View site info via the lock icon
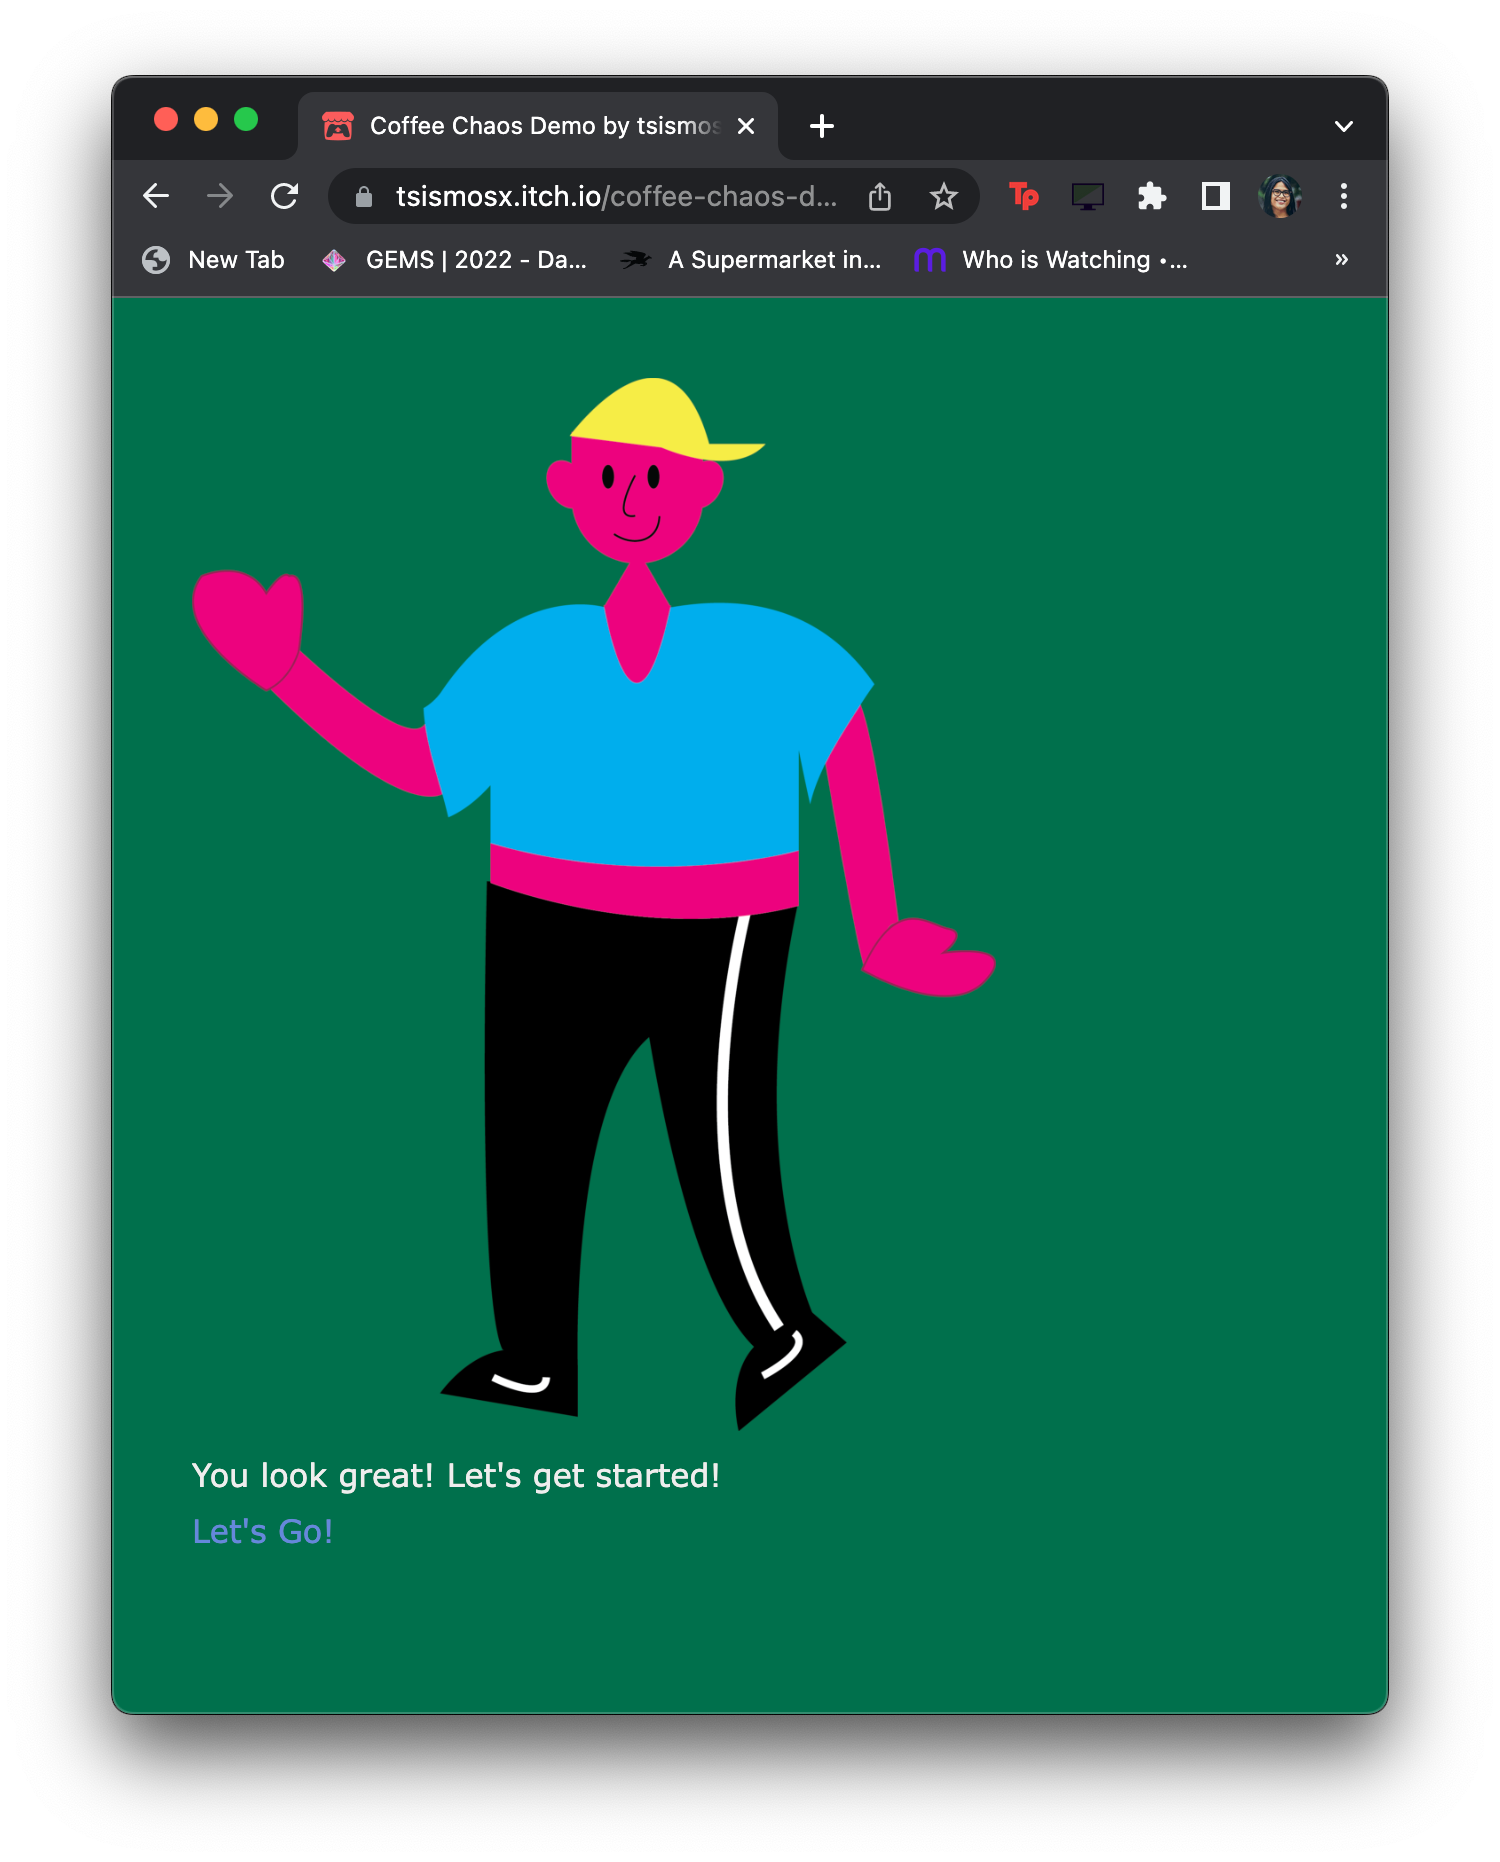The image size is (1500, 1862). [x=364, y=197]
